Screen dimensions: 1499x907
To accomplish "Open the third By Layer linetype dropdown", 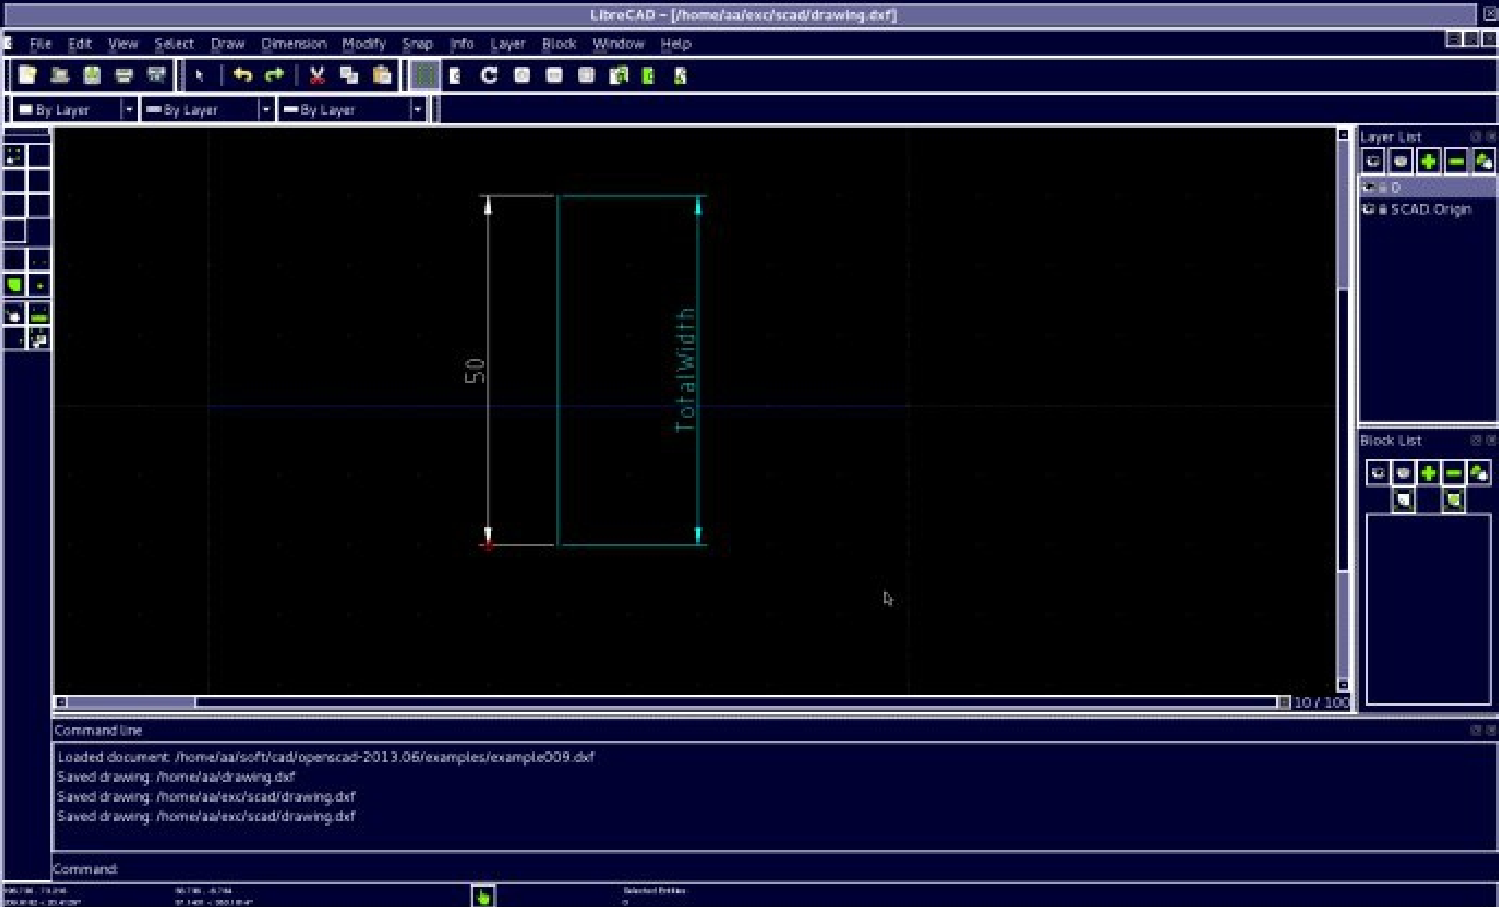I will (x=417, y=110).
